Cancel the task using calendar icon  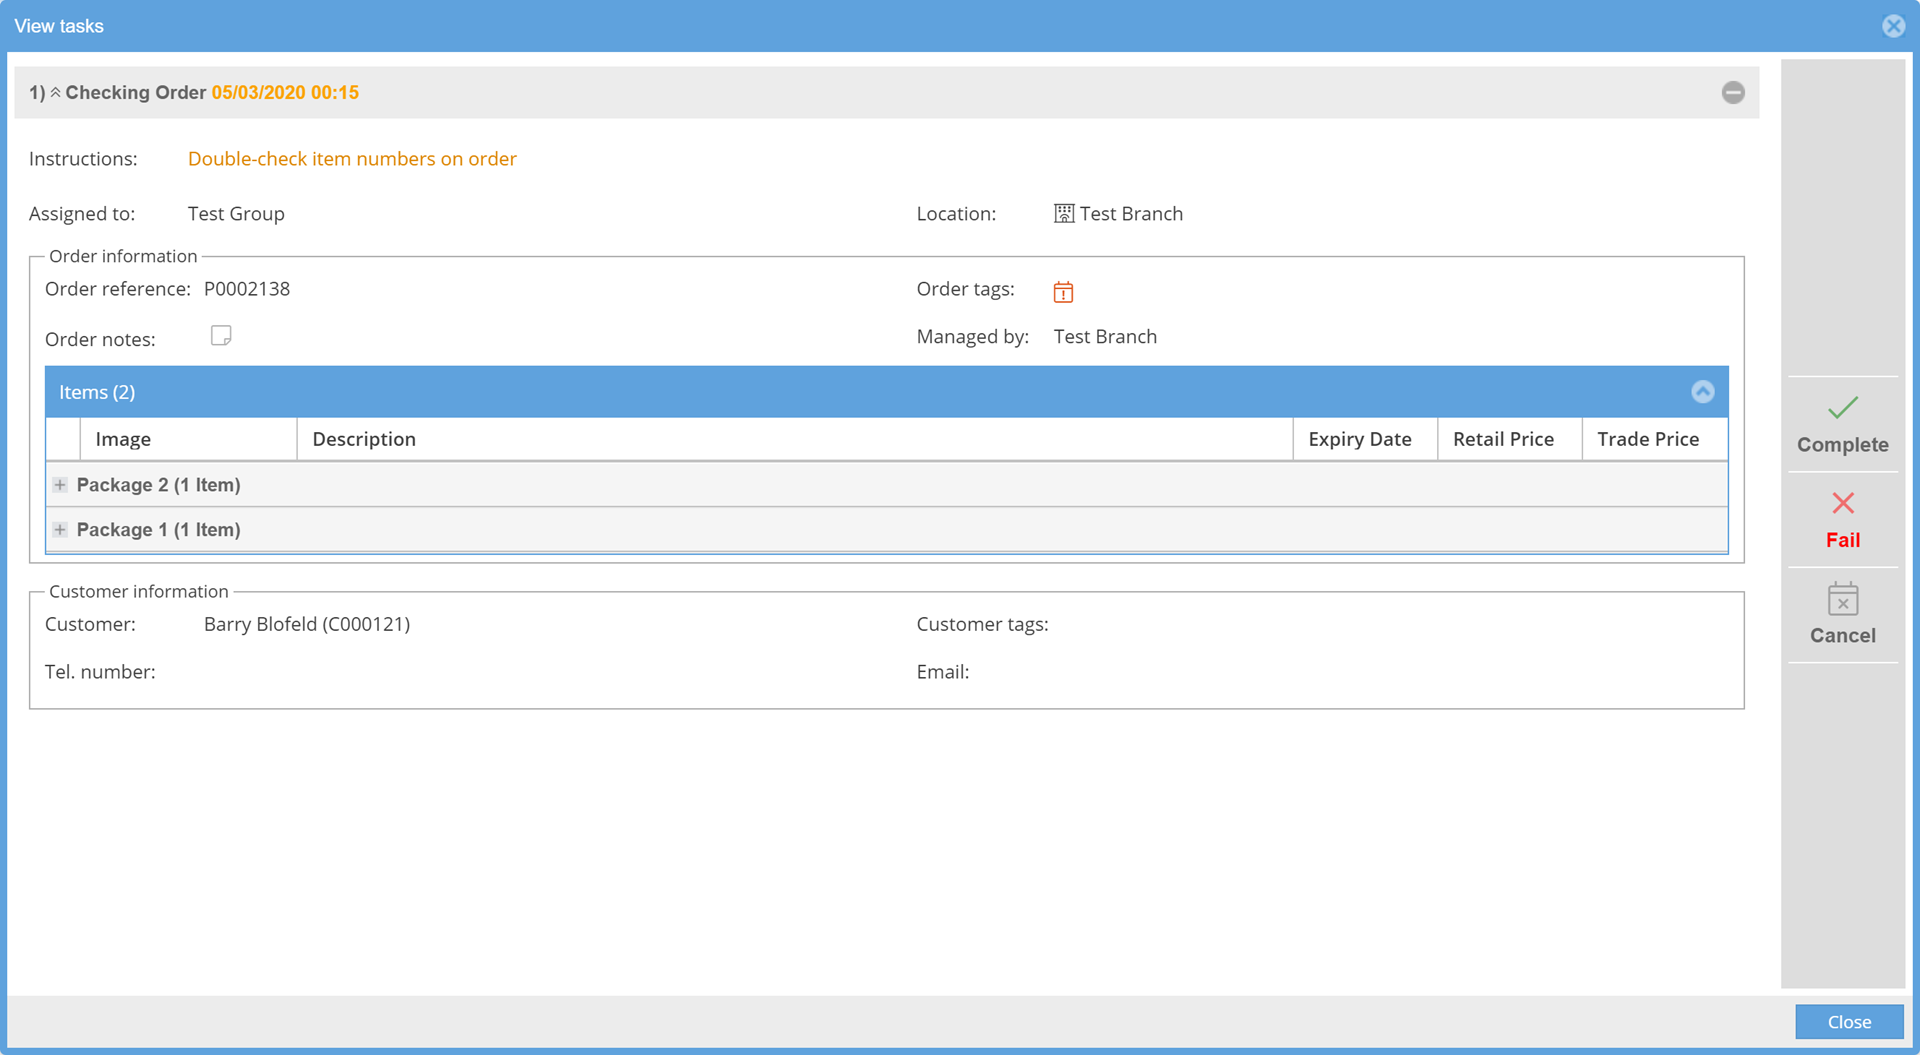[x=1842, y=614]
